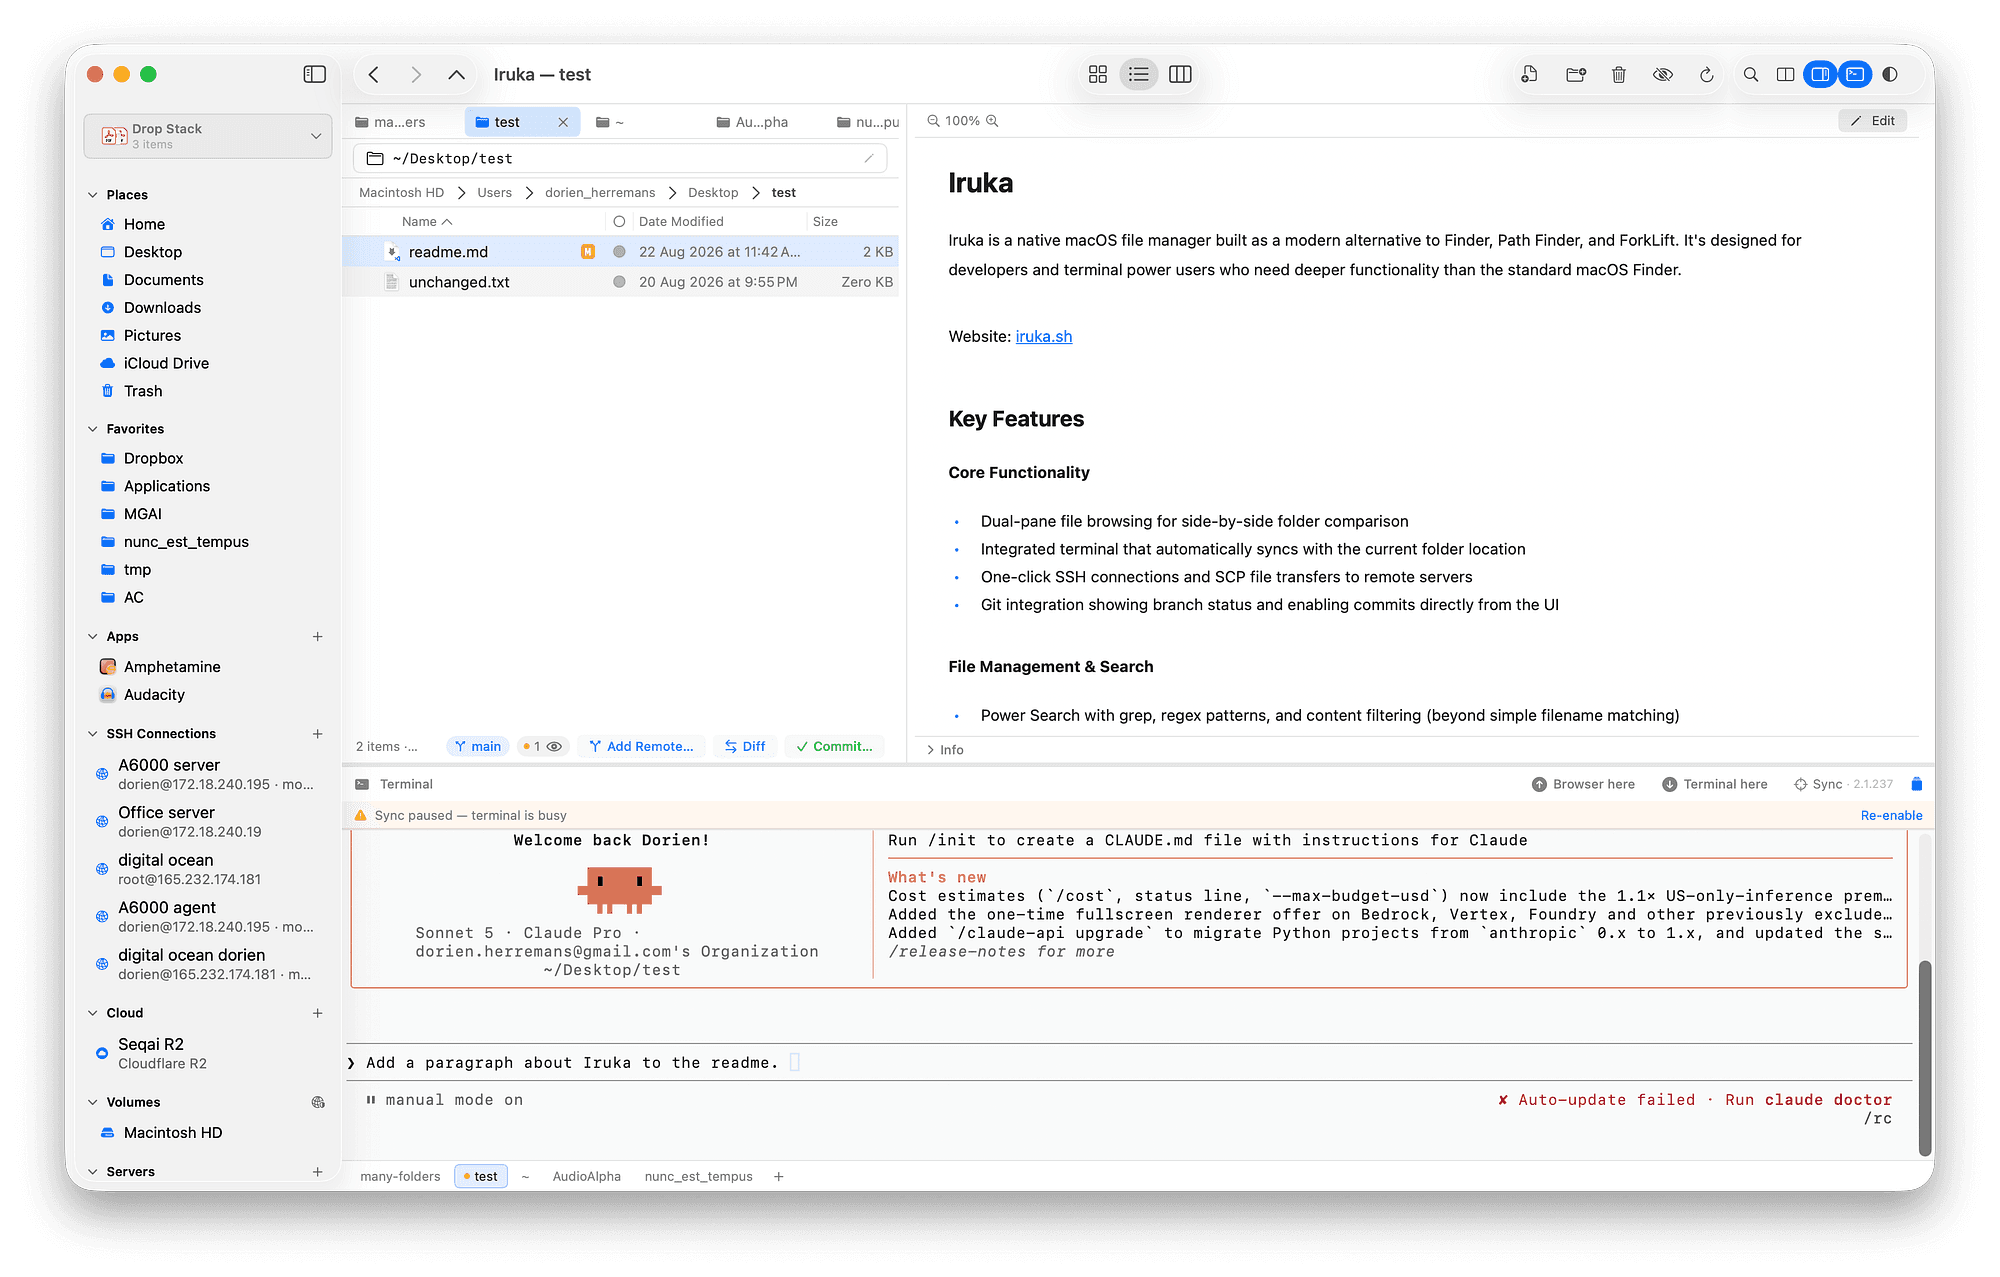This screenshot has width=2000, height=1277.
Task: Add a new SSH connection plus
Action: [318, 734]
